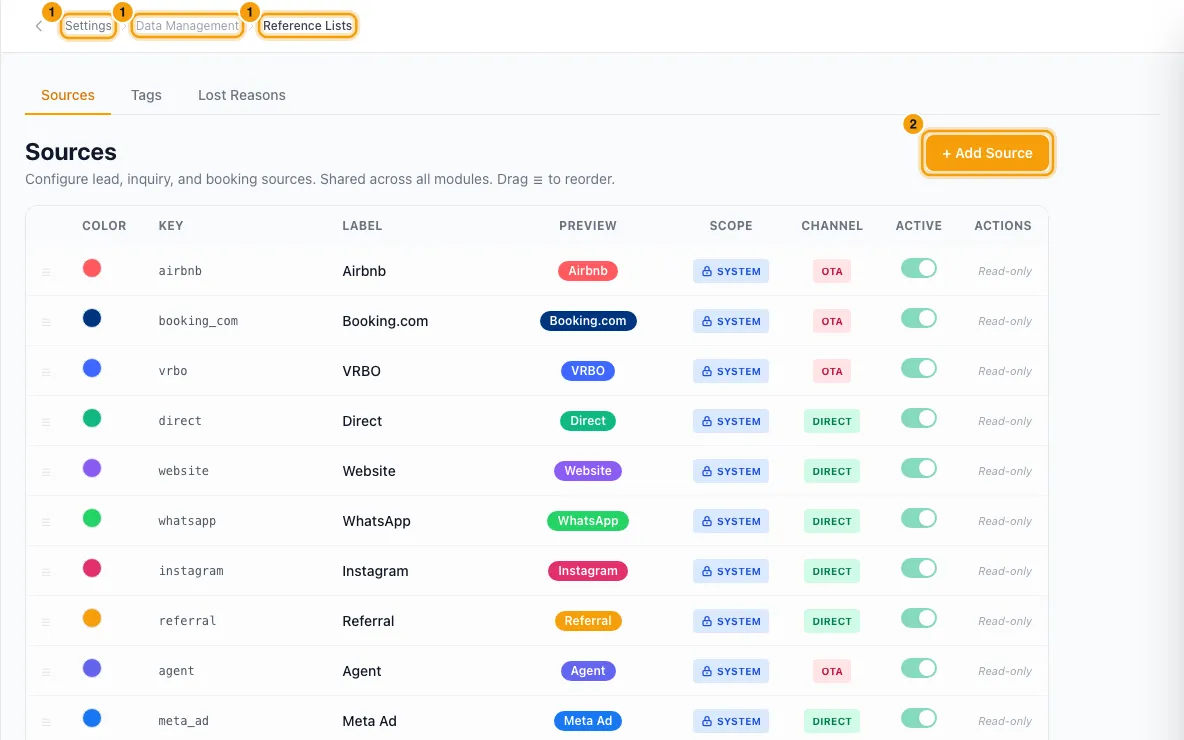Switch to the Tags tab
This screenshot has width=1184, height=740.
point(146,95)
